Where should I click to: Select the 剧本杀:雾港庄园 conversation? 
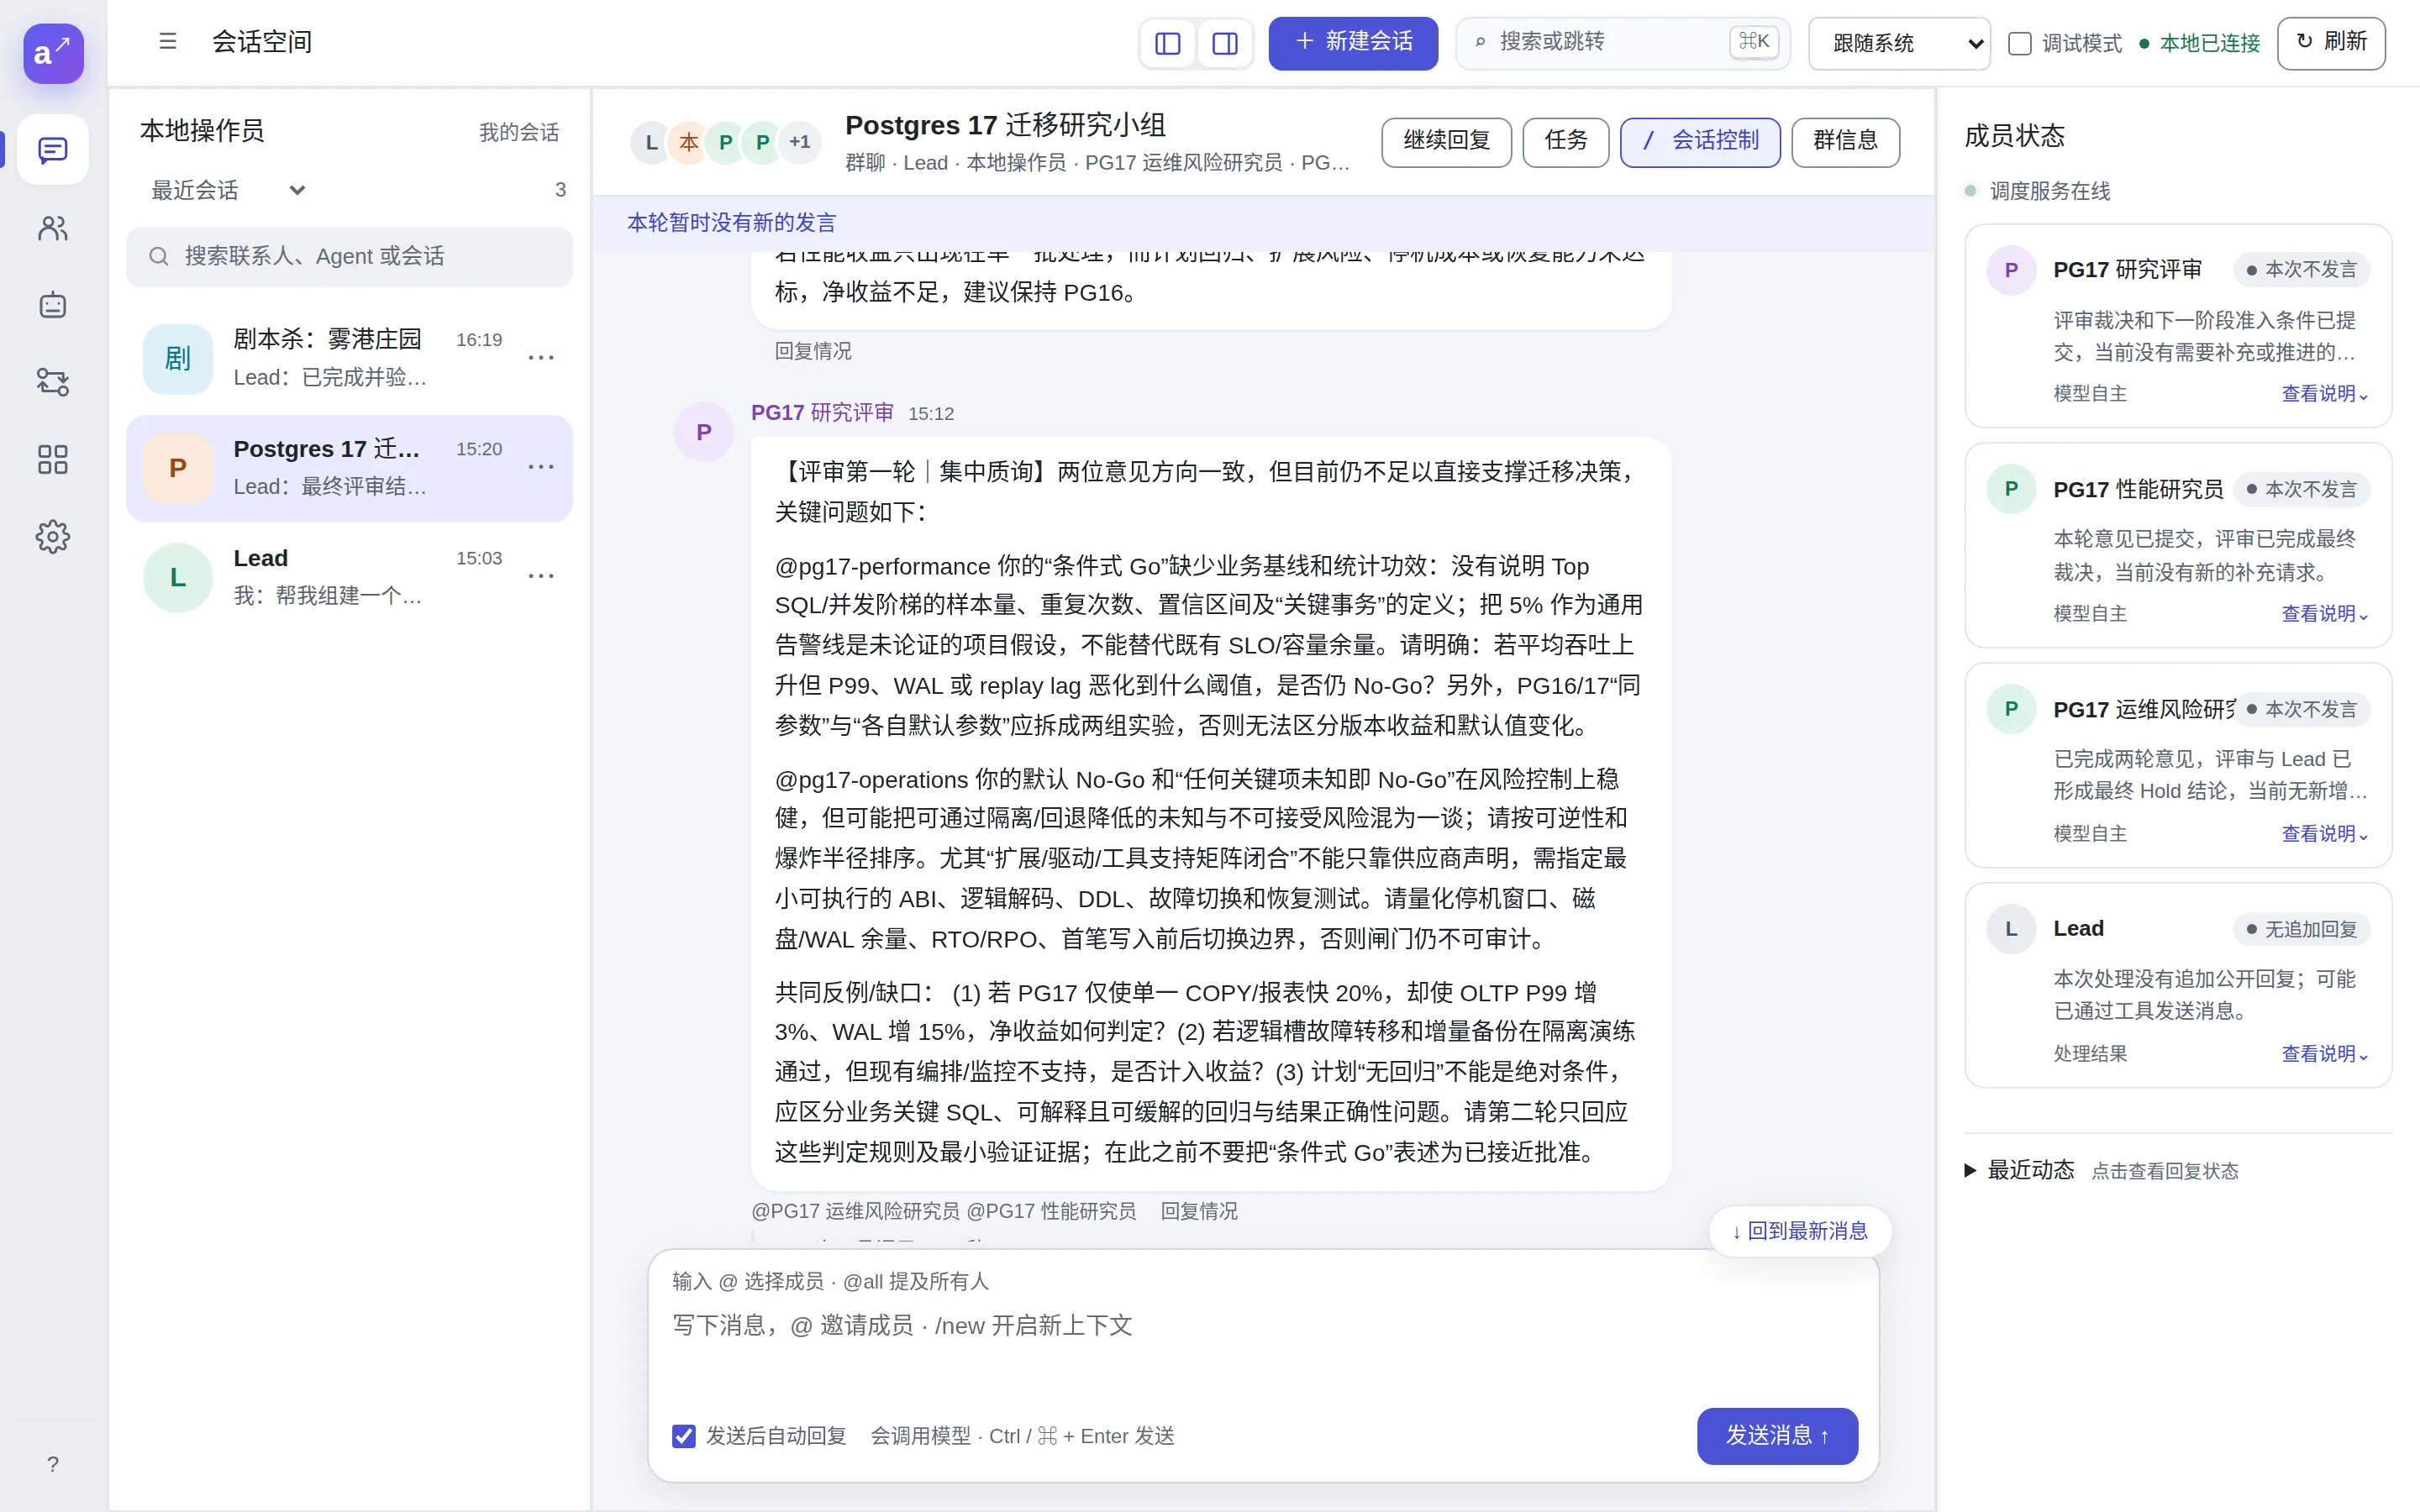click(x=349, y=358)
